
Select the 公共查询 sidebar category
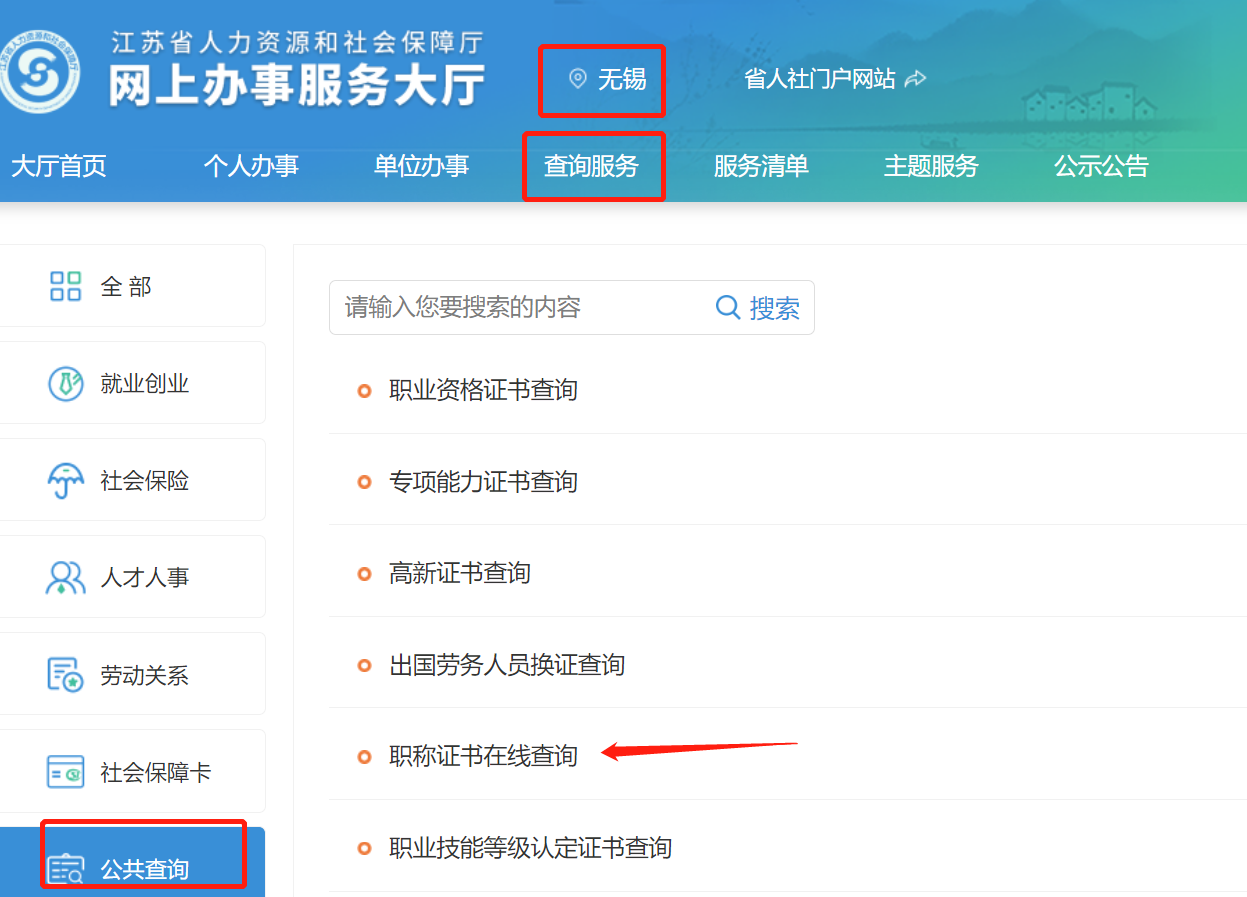(x=144, y=868)
